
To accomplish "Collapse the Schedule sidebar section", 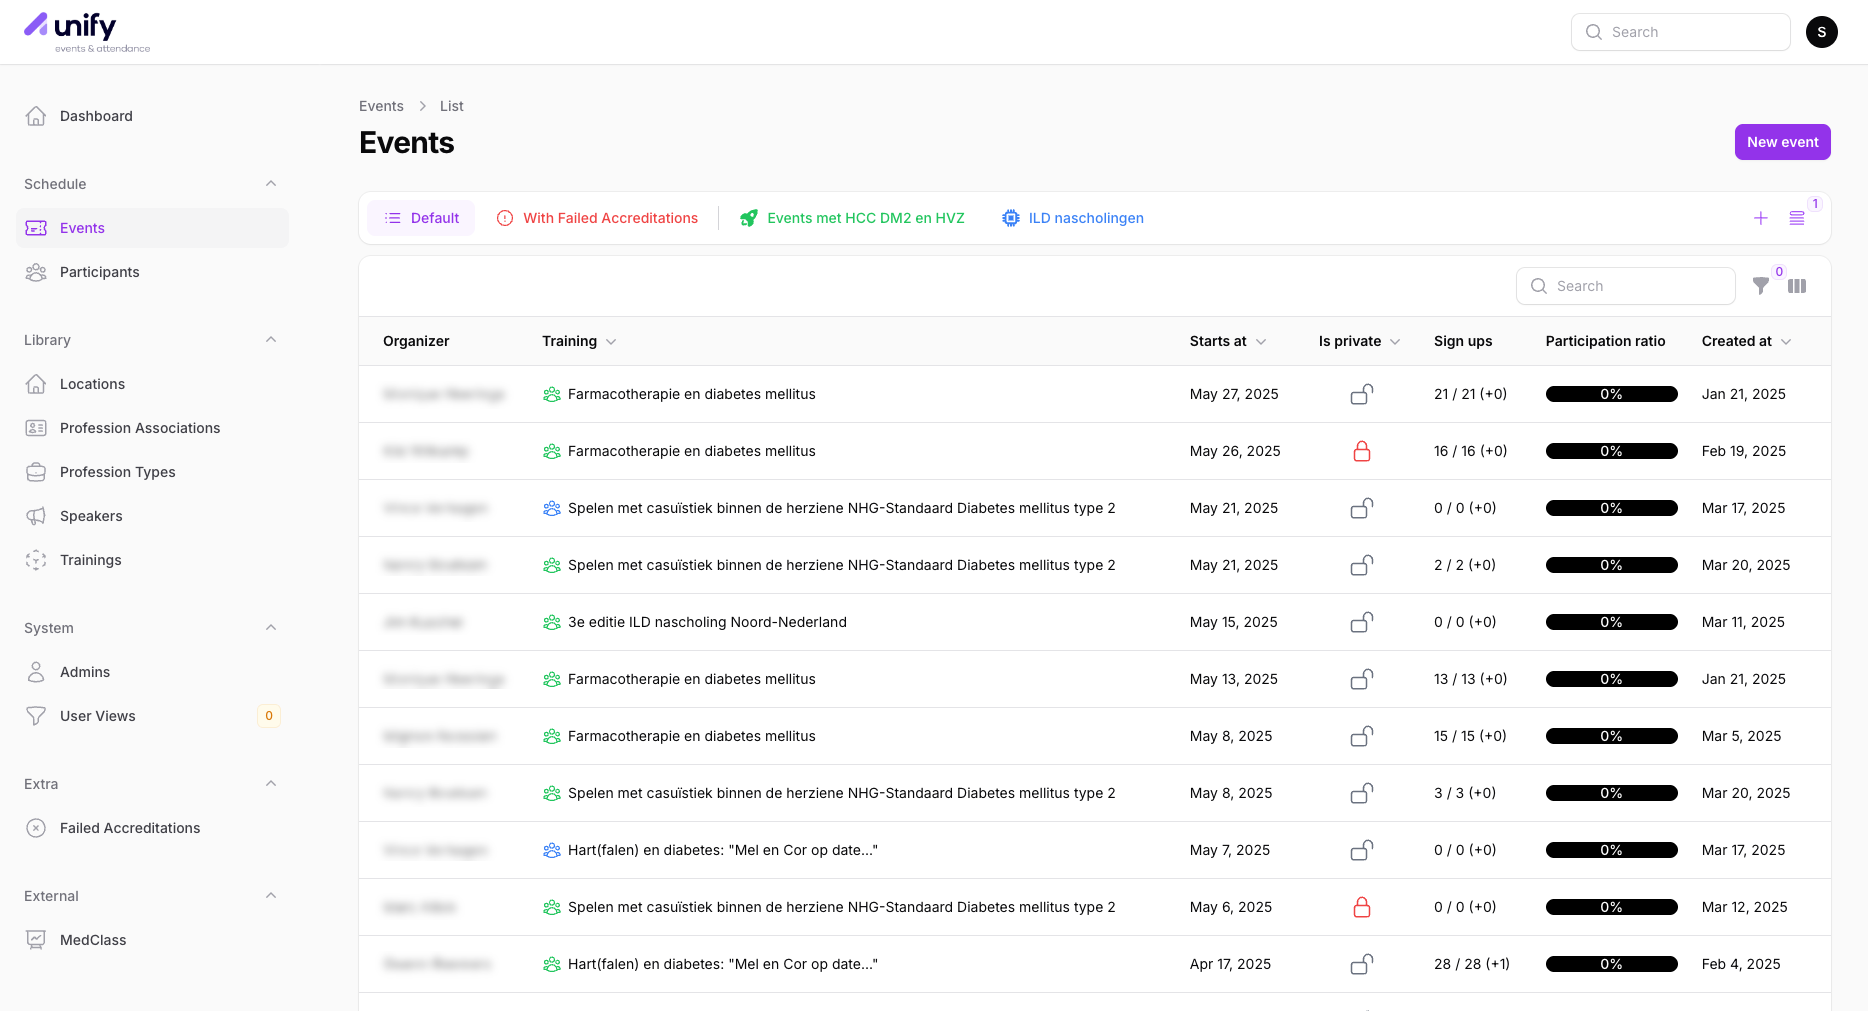I will point(271,184).
